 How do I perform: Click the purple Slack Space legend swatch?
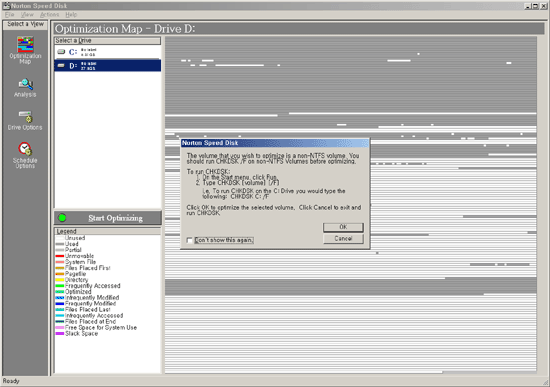60,334
